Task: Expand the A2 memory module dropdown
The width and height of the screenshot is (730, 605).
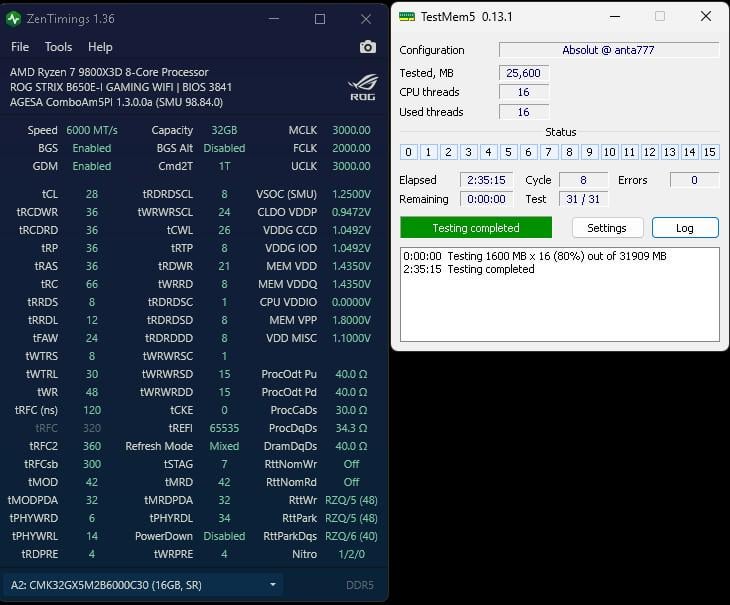Action: coord(273,584)
